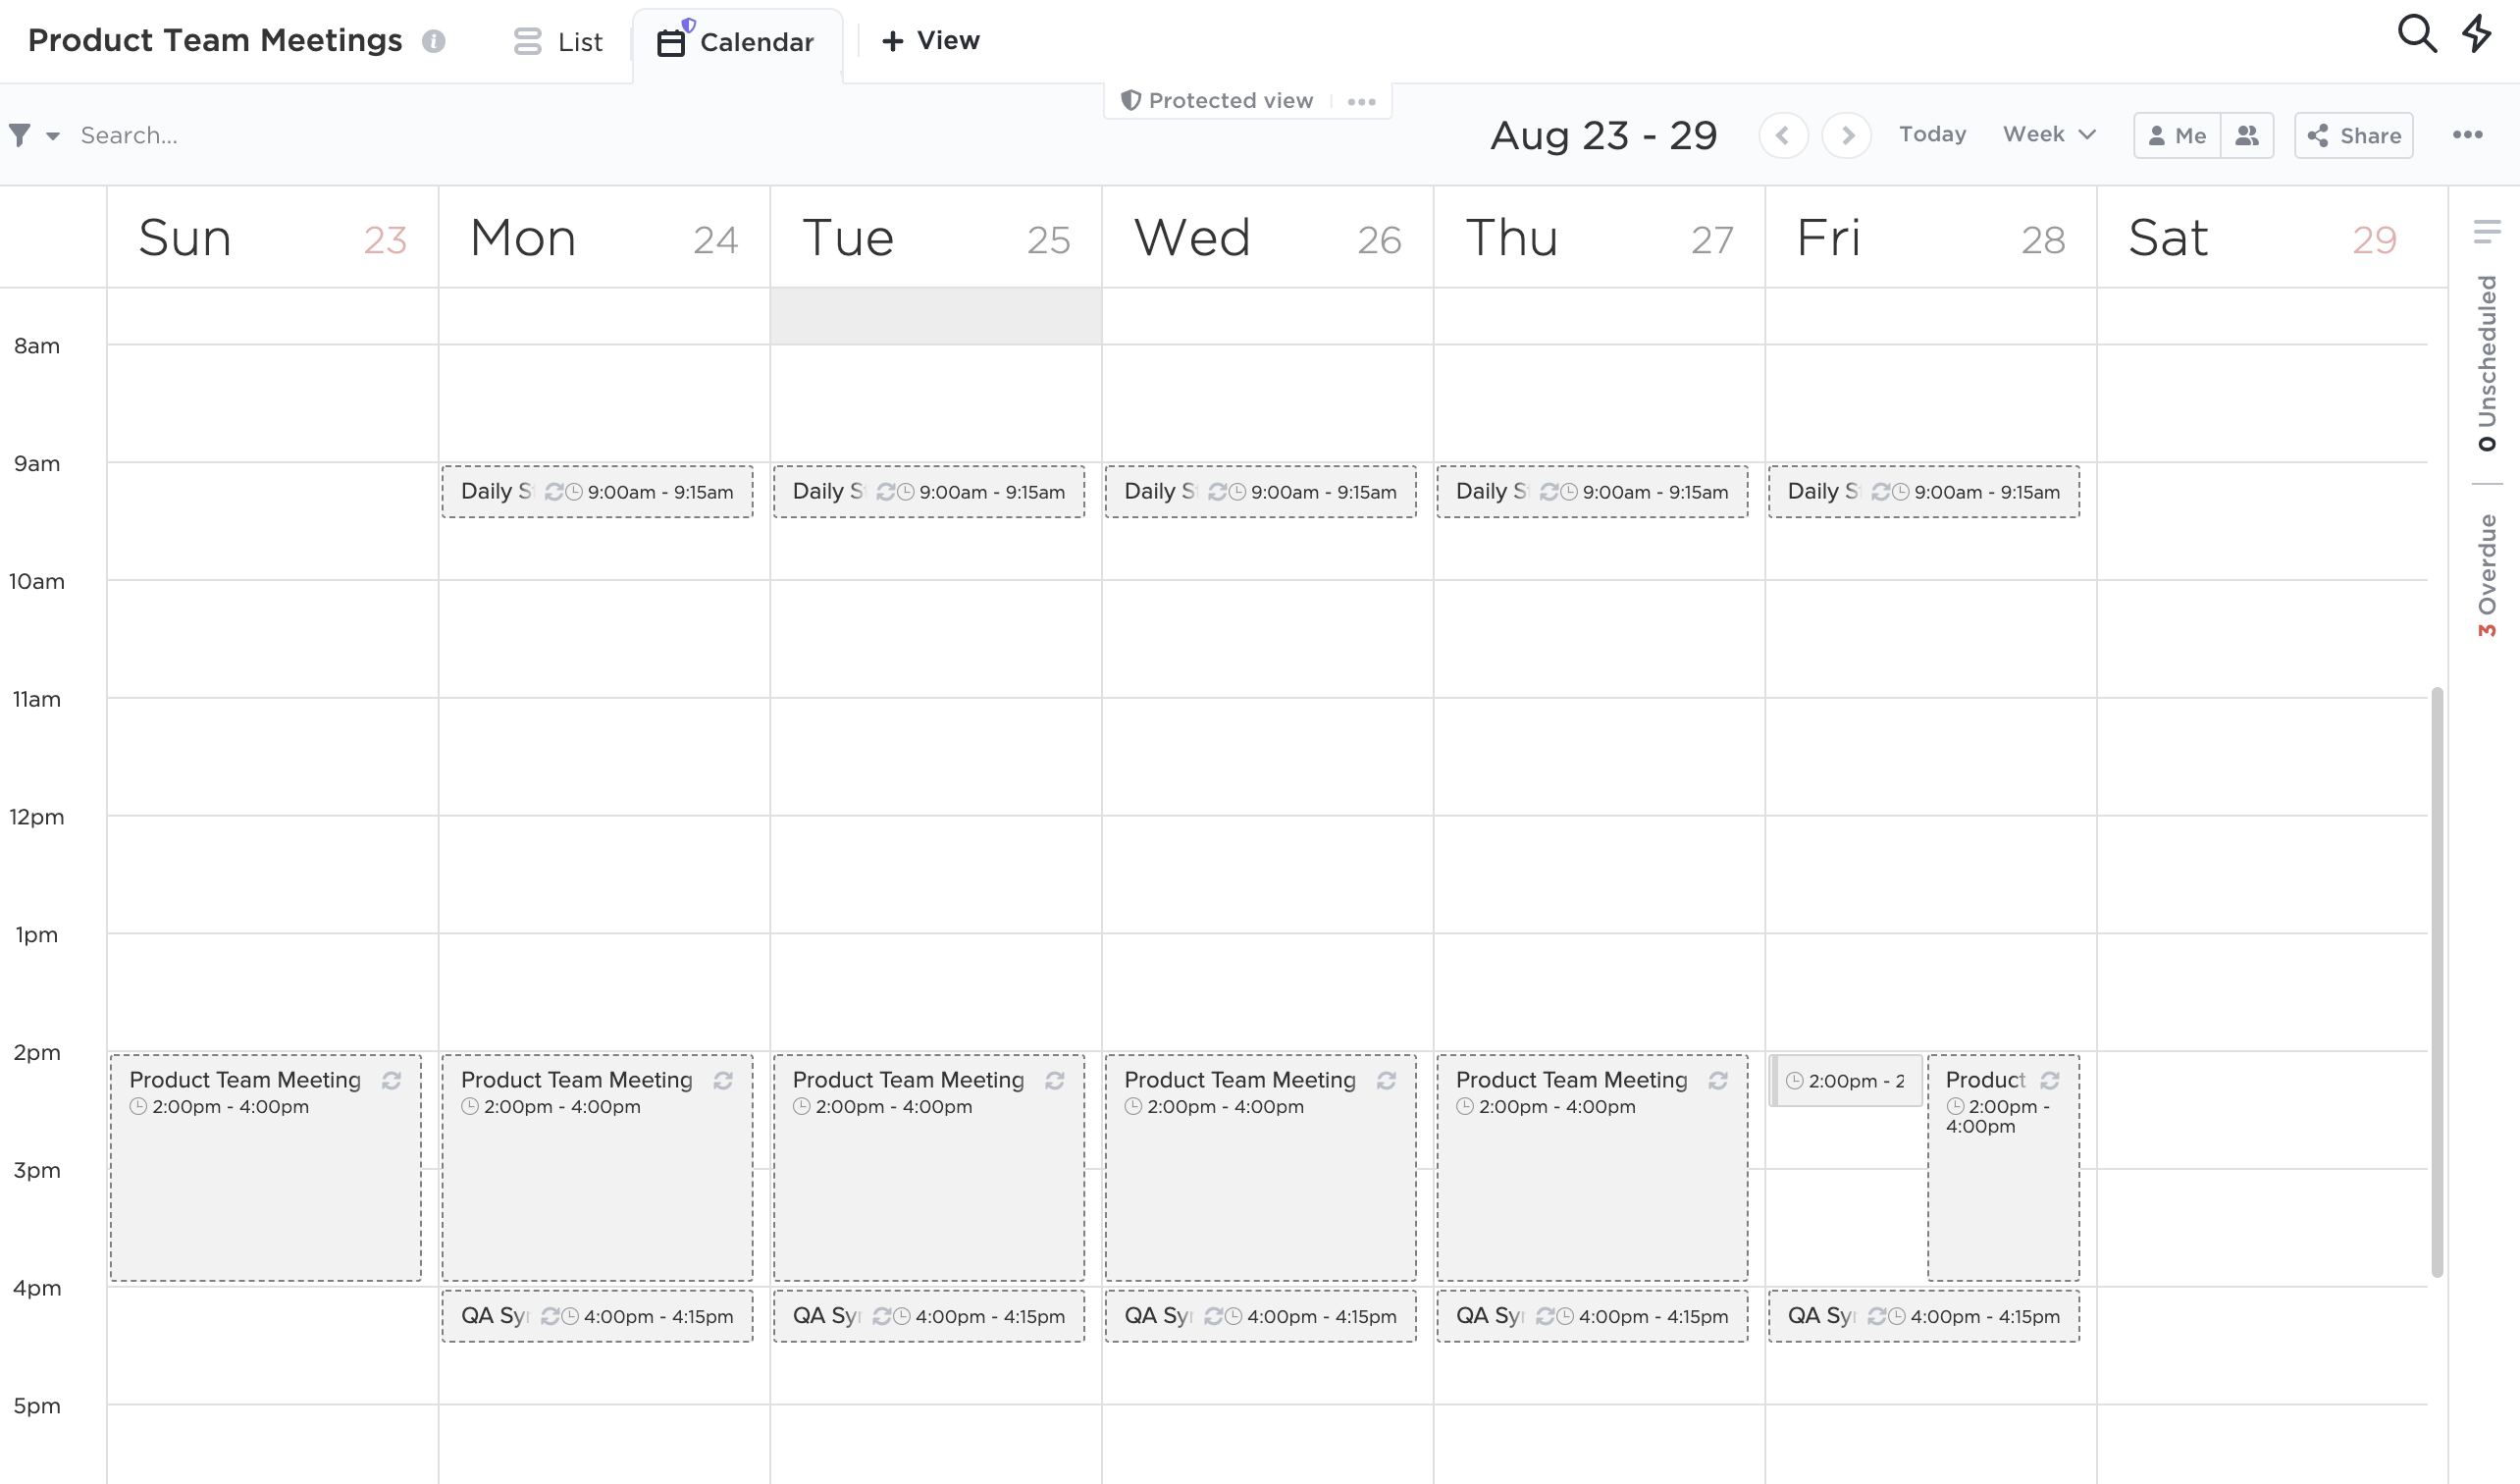
Task: Click the lightning bolt automation icon
Action: point(2478,34)
